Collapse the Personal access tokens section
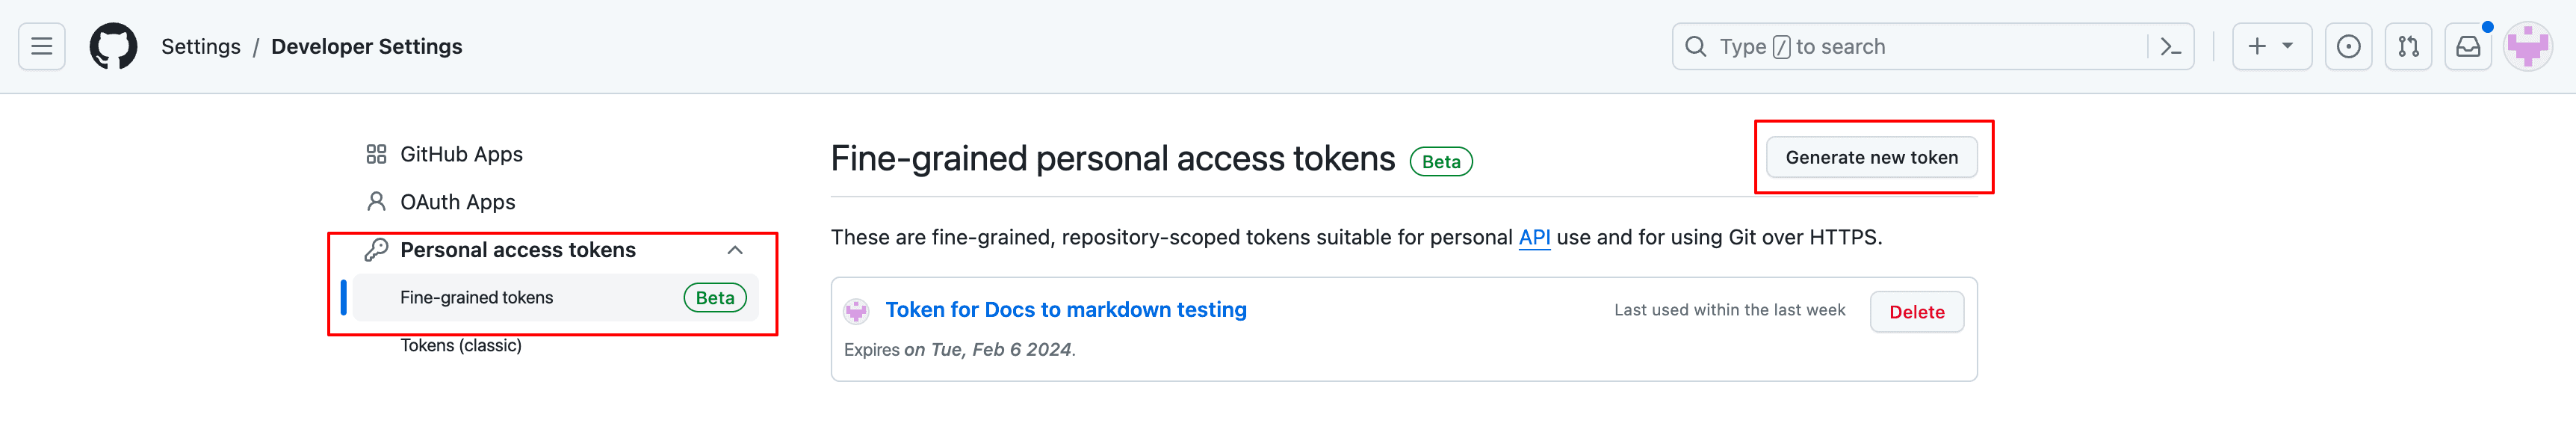This screenshot has height=444, width=2576. pyautogui.click(x=735, y=250)
